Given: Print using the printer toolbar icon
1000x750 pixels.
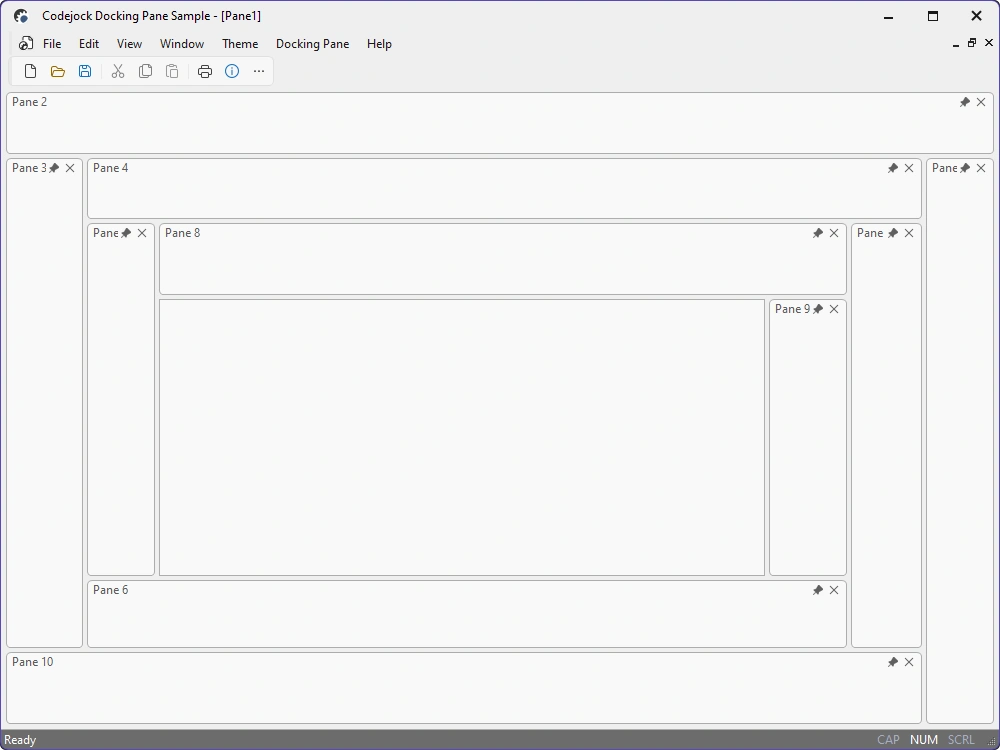Looking at the screenshot, I should click(x=205, y=71).
